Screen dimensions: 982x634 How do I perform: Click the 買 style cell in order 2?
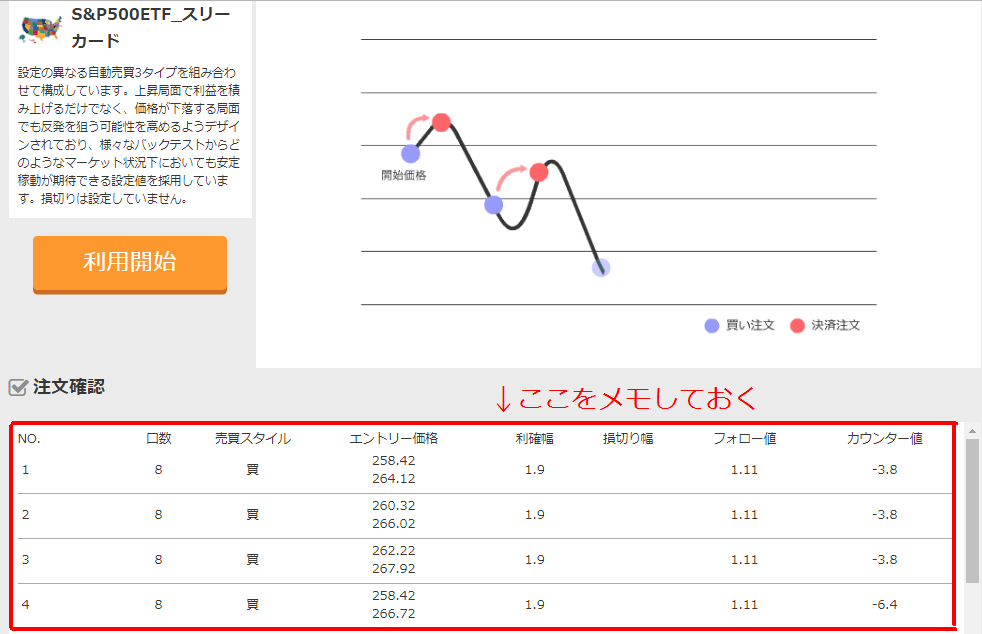(x=252, y=515)
